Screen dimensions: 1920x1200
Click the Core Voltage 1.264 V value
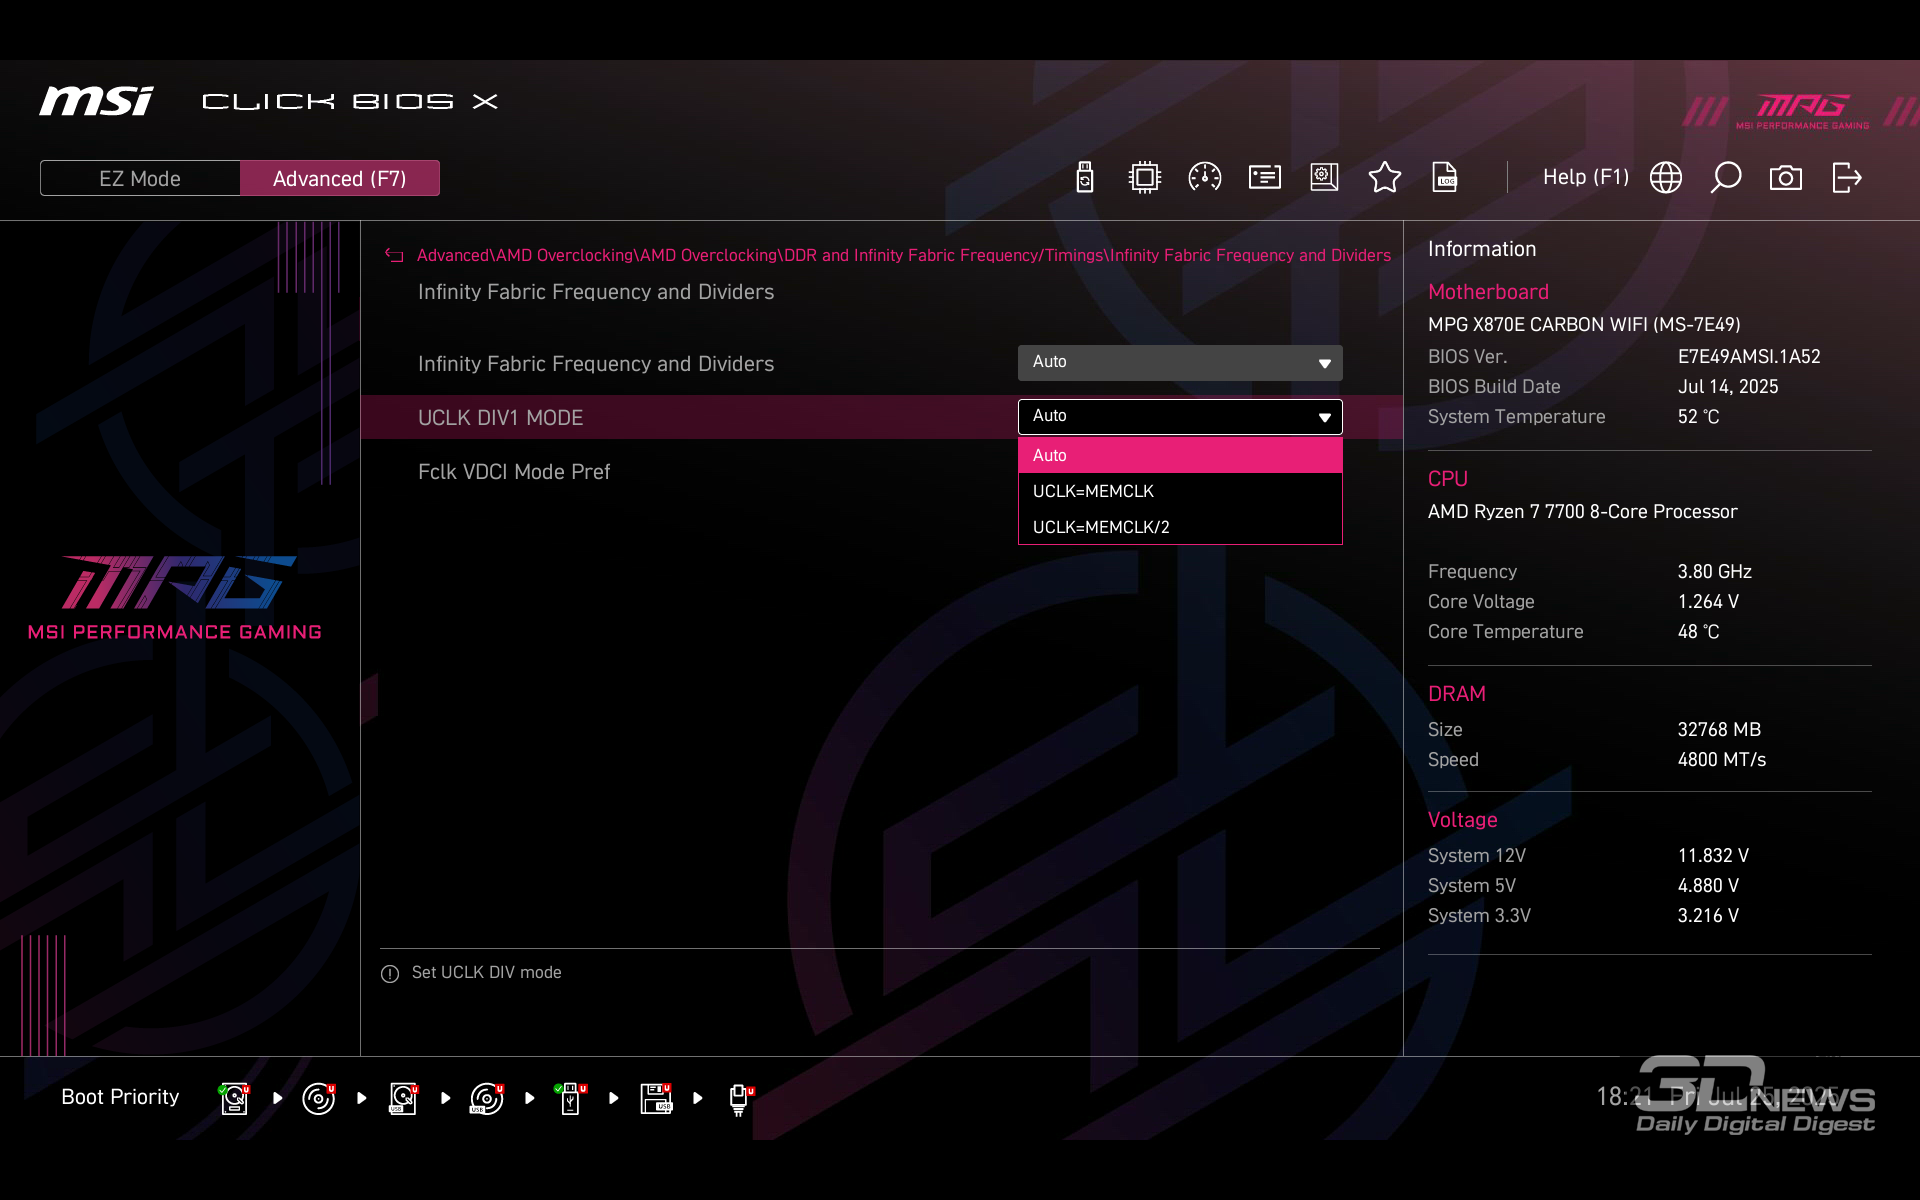(1708, 602)
